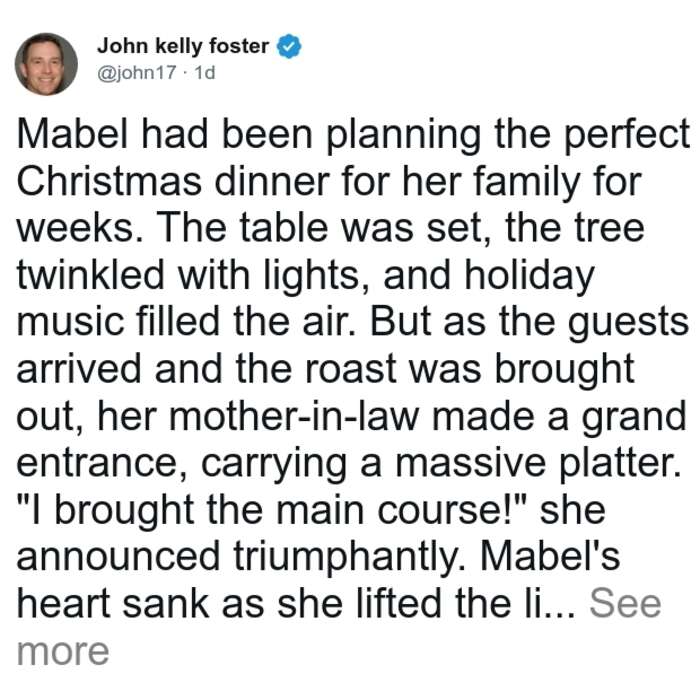
Task: Click the blue verified checkmark badge
Action: [289, 46]
